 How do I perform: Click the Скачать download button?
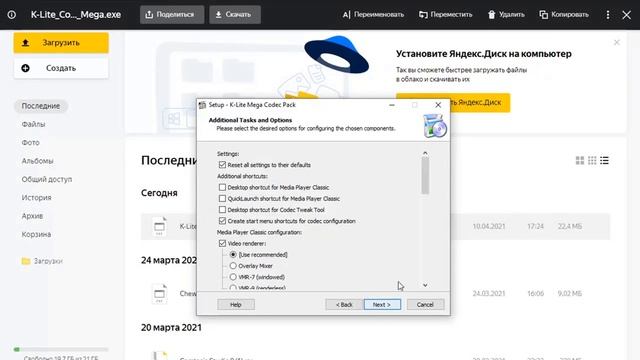click(235, 15)
